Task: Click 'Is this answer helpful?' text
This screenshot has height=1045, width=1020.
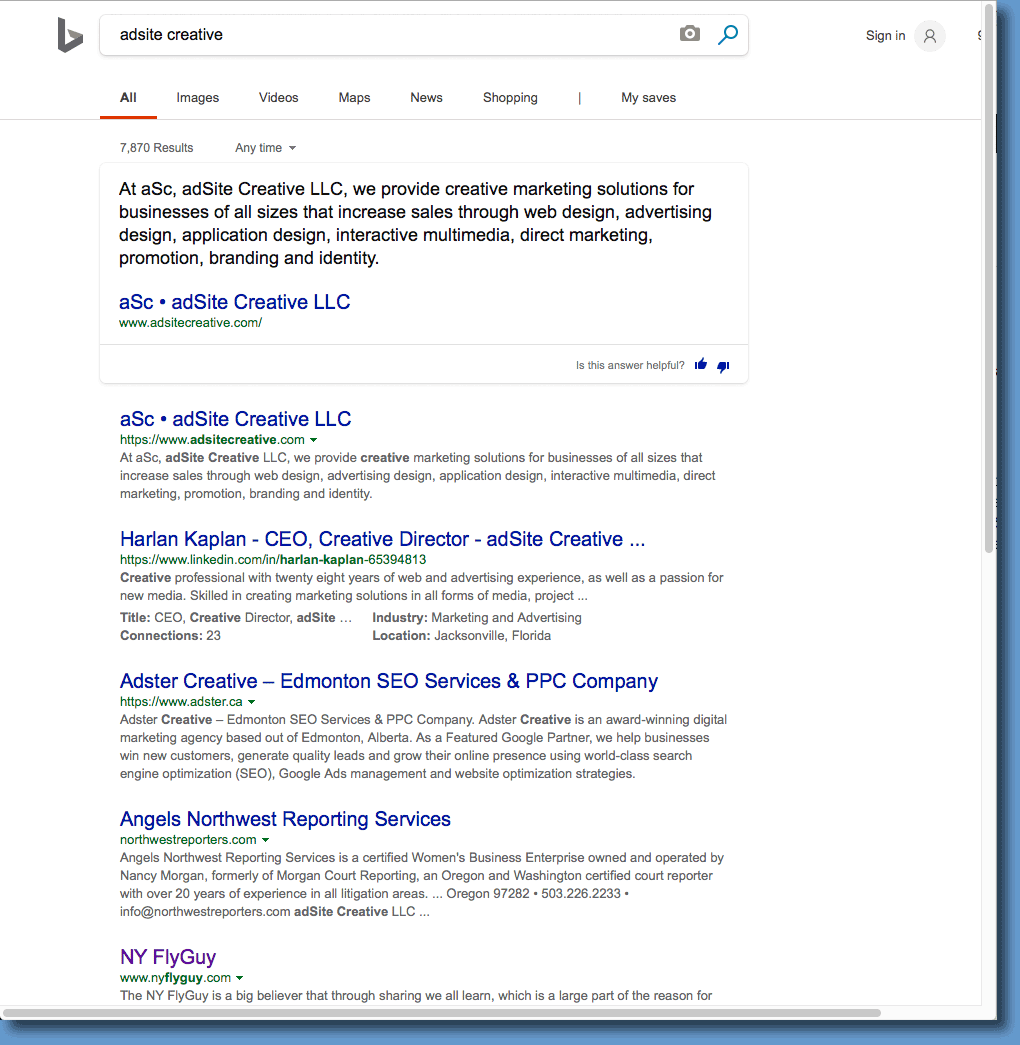Action: point(630,365)
